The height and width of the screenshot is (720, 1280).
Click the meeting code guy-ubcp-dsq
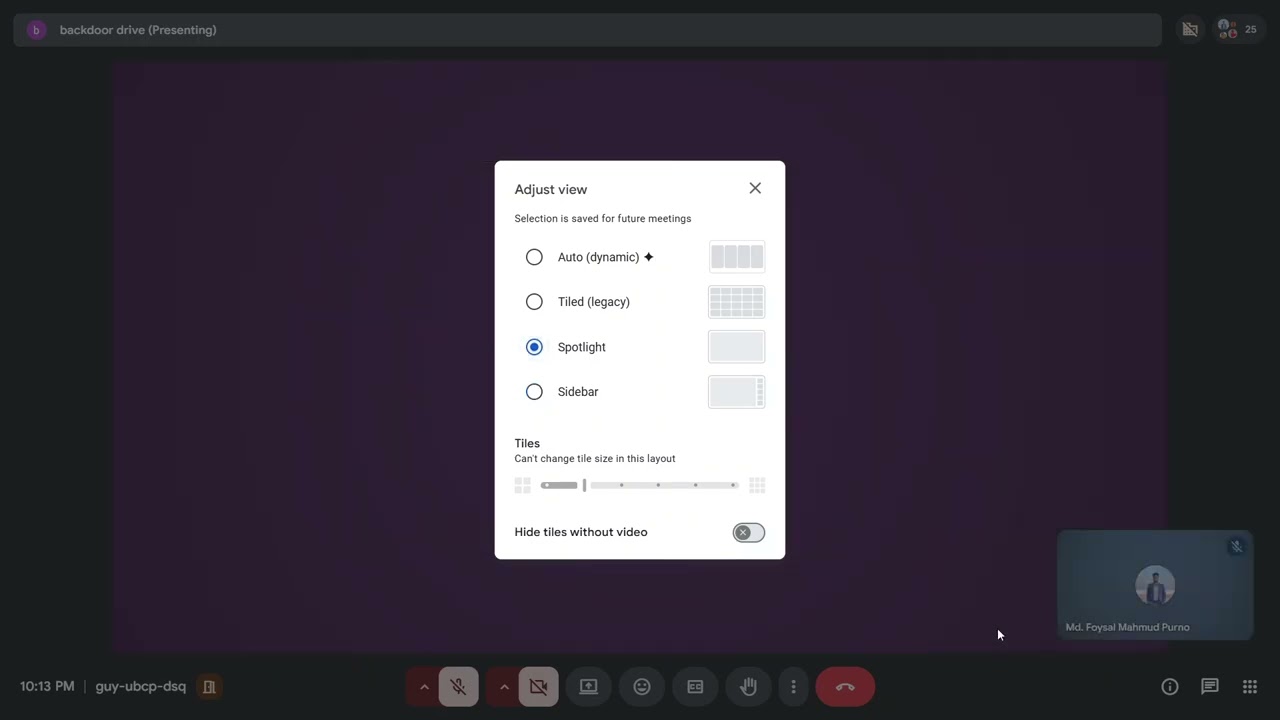pos(141,687)
